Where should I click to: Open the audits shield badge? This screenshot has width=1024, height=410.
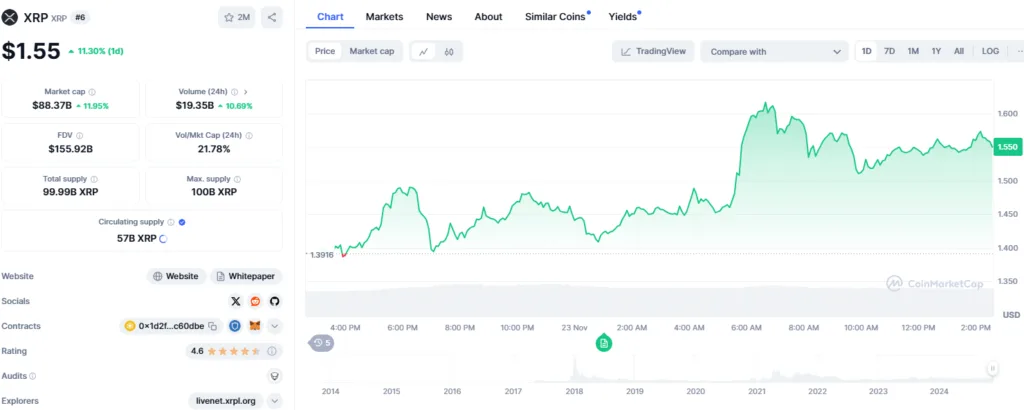point(275,376)
